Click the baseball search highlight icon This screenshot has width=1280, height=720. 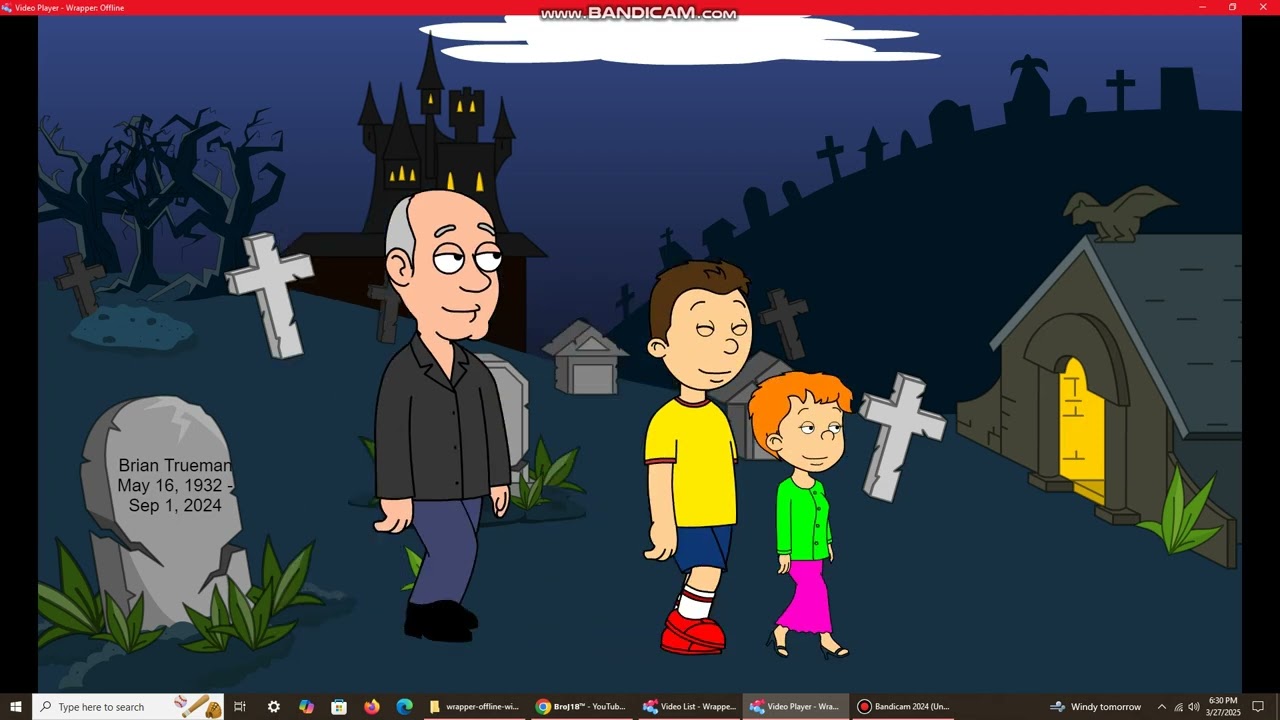click(198, 707)
